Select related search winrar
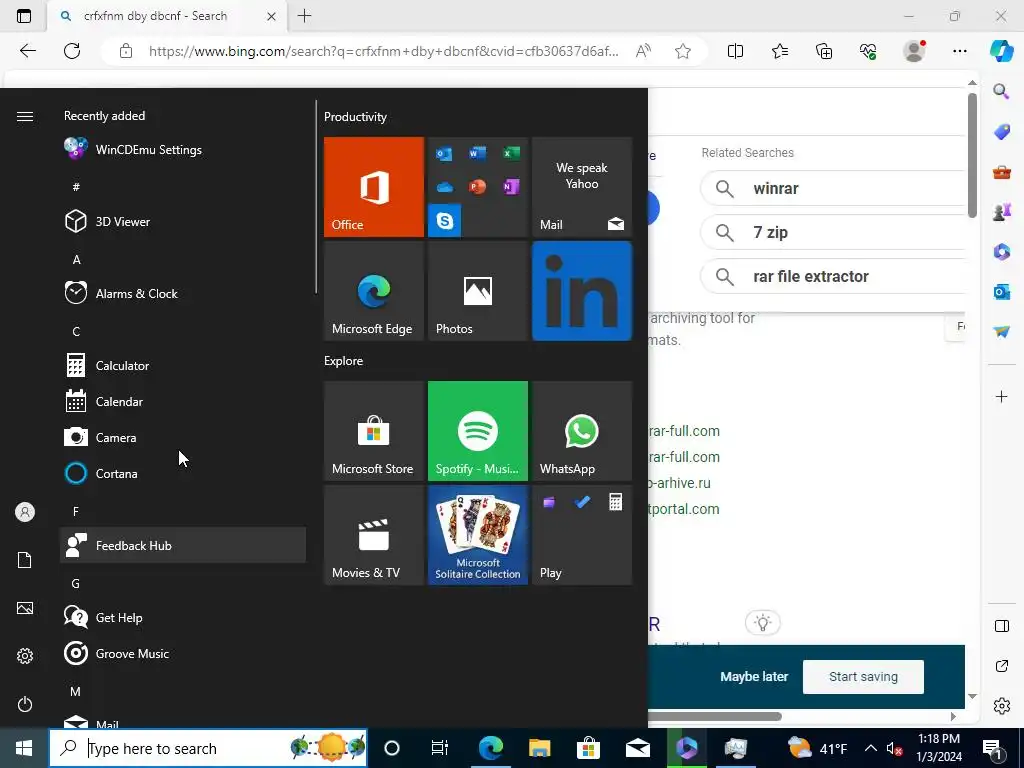Screen dimensions: 1024x768 (833, 188)
